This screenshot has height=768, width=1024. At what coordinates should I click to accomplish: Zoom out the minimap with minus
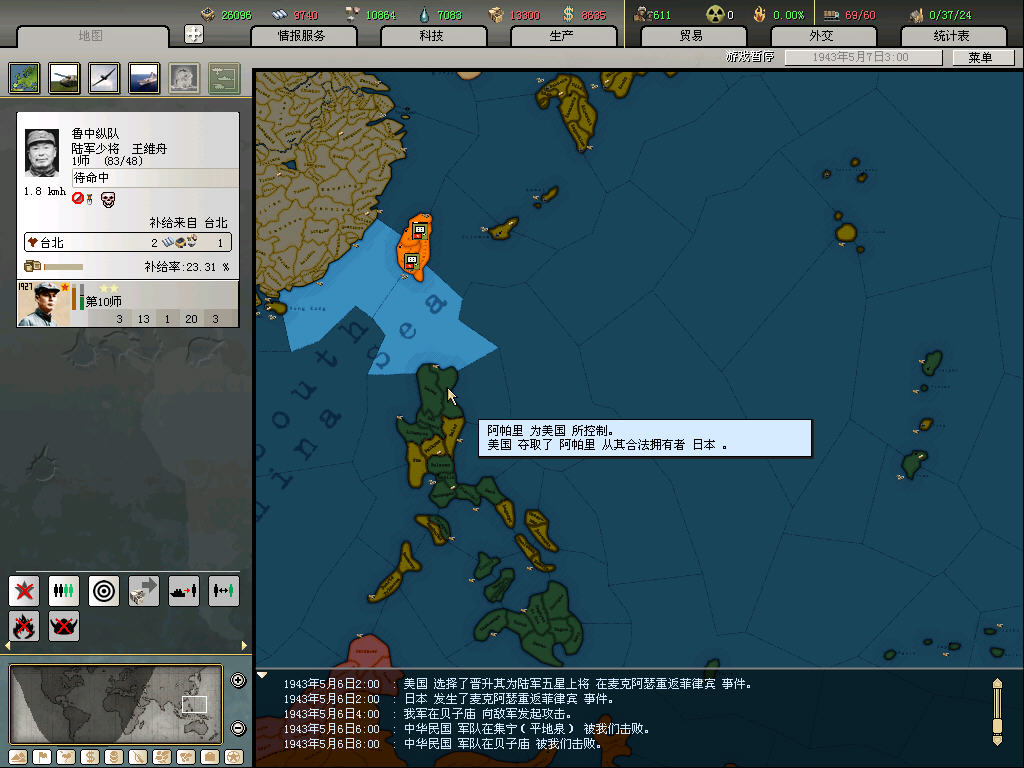[x=238, y=728]
